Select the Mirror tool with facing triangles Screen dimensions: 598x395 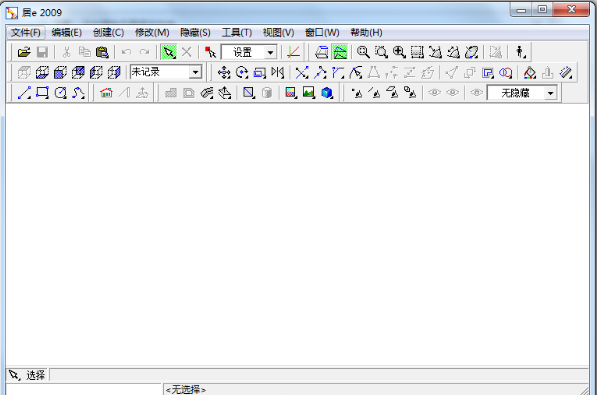tap(278, 72)
